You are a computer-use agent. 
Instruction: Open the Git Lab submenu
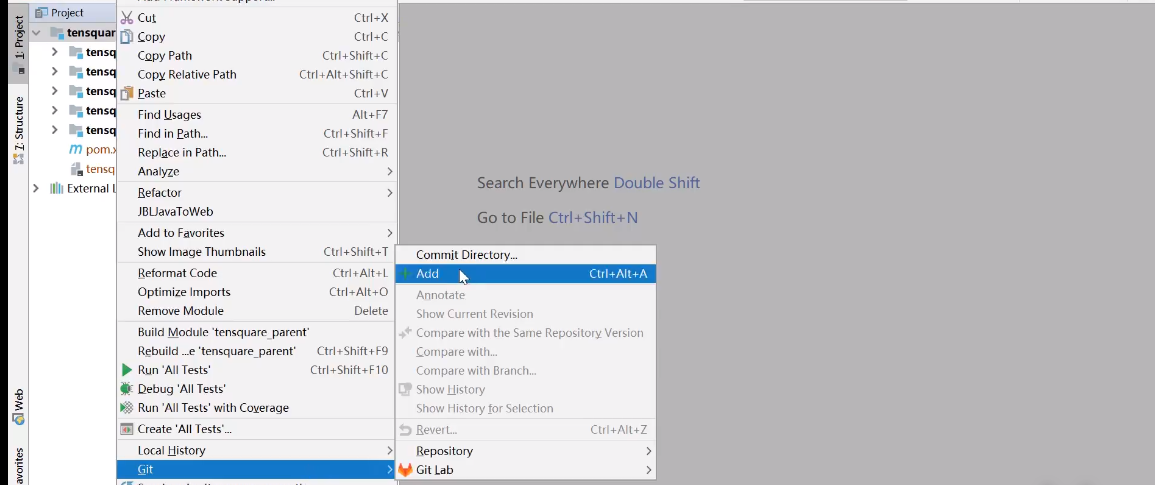(525, 470)
